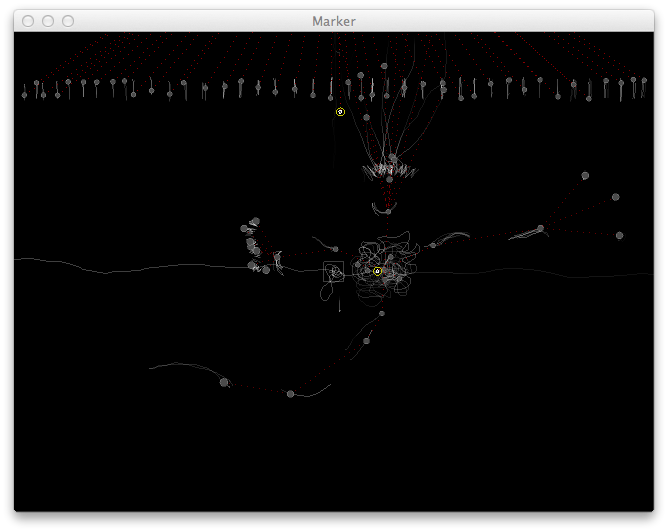Screen dimensions: 668x532
Task: Zoom the Marker window with the third title bar button
Action: pyautogui.click(x=68, y=21)
